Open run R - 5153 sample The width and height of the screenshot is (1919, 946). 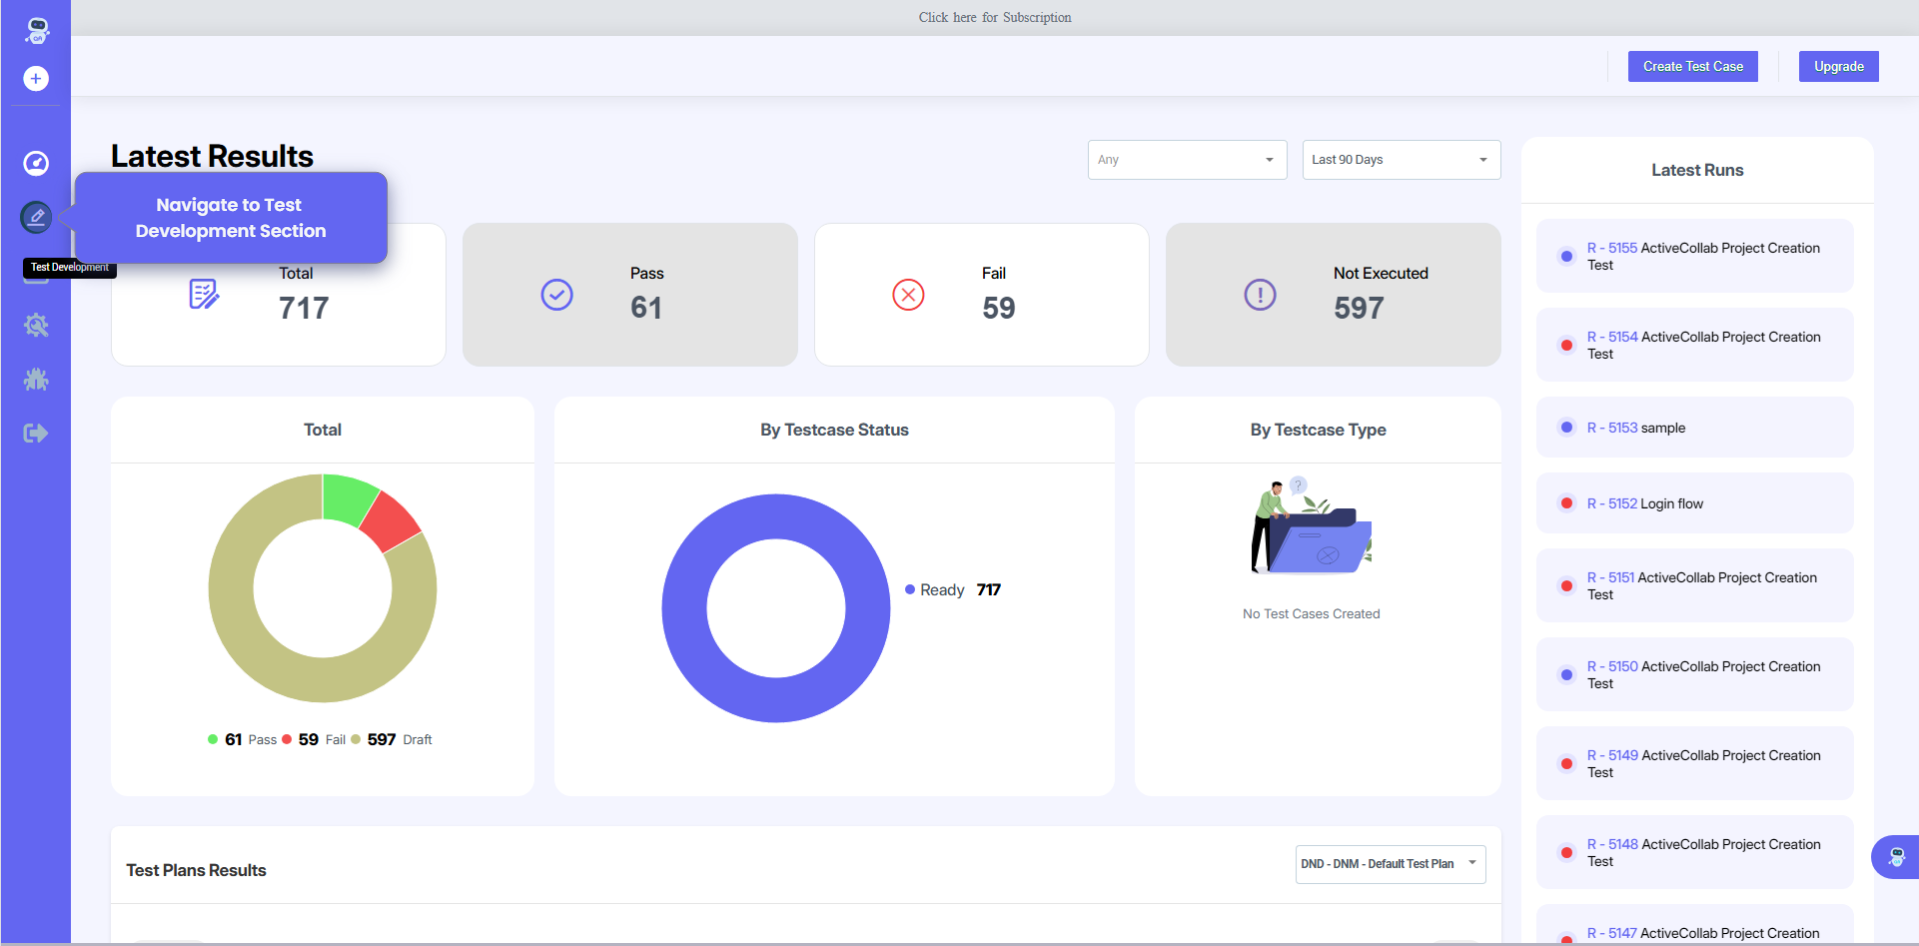point(1636,428)
